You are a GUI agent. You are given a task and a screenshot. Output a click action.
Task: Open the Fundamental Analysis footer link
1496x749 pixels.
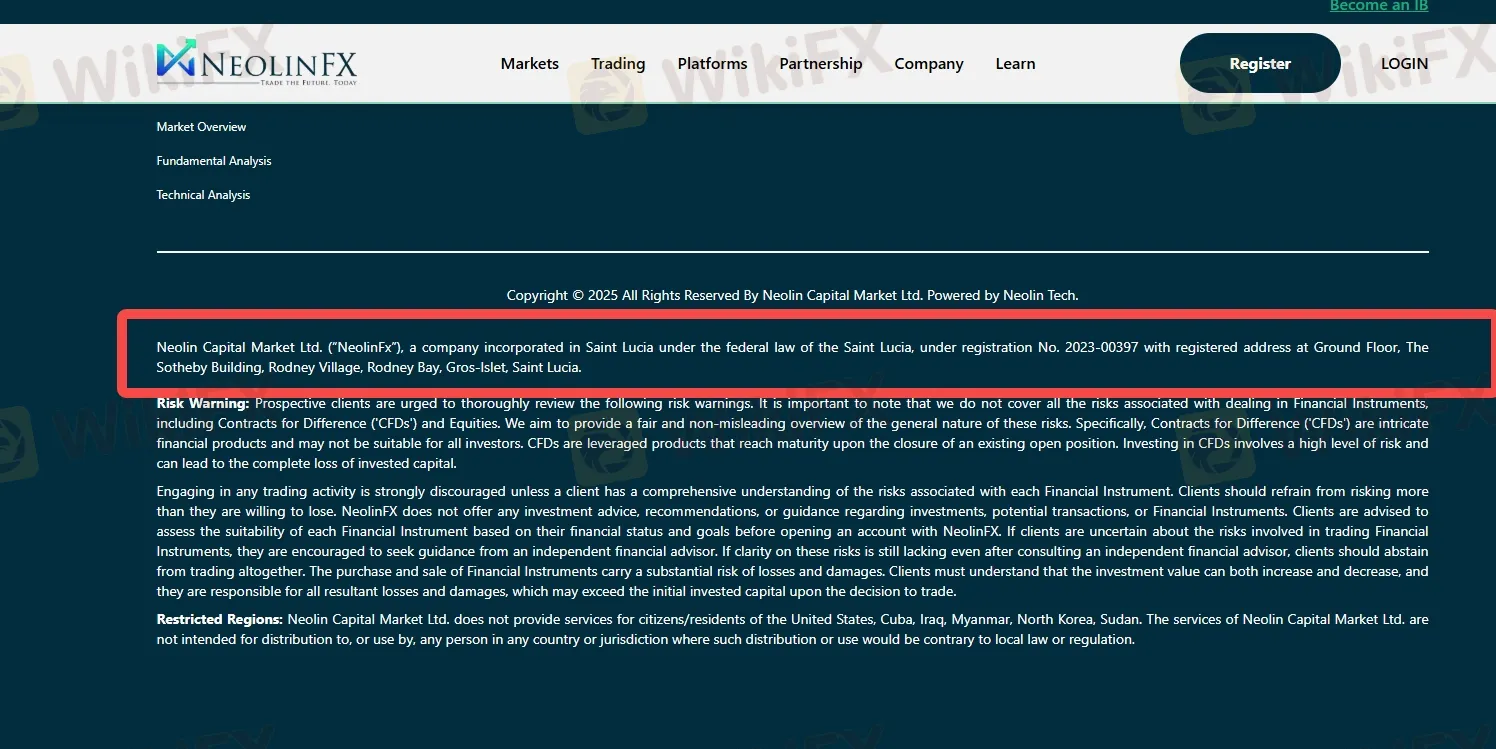point(214,161)
